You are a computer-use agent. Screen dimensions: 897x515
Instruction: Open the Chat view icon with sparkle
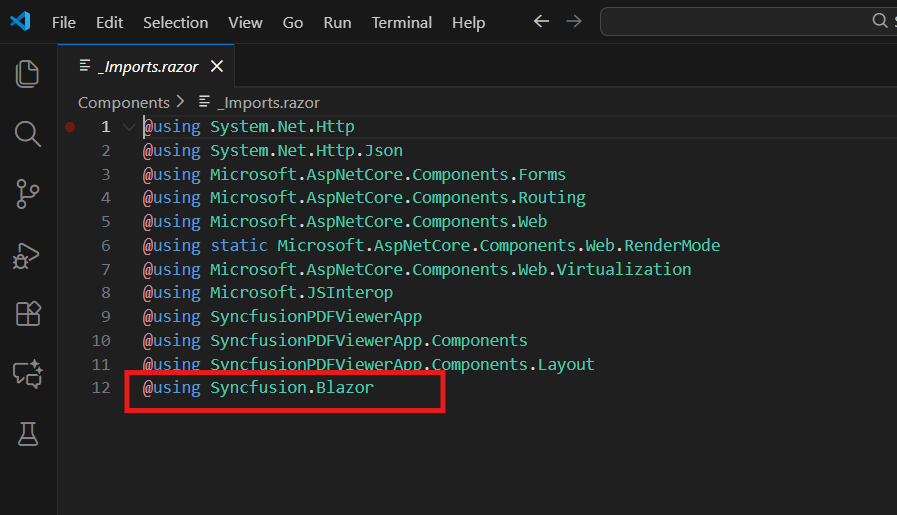tap(27, 374)
